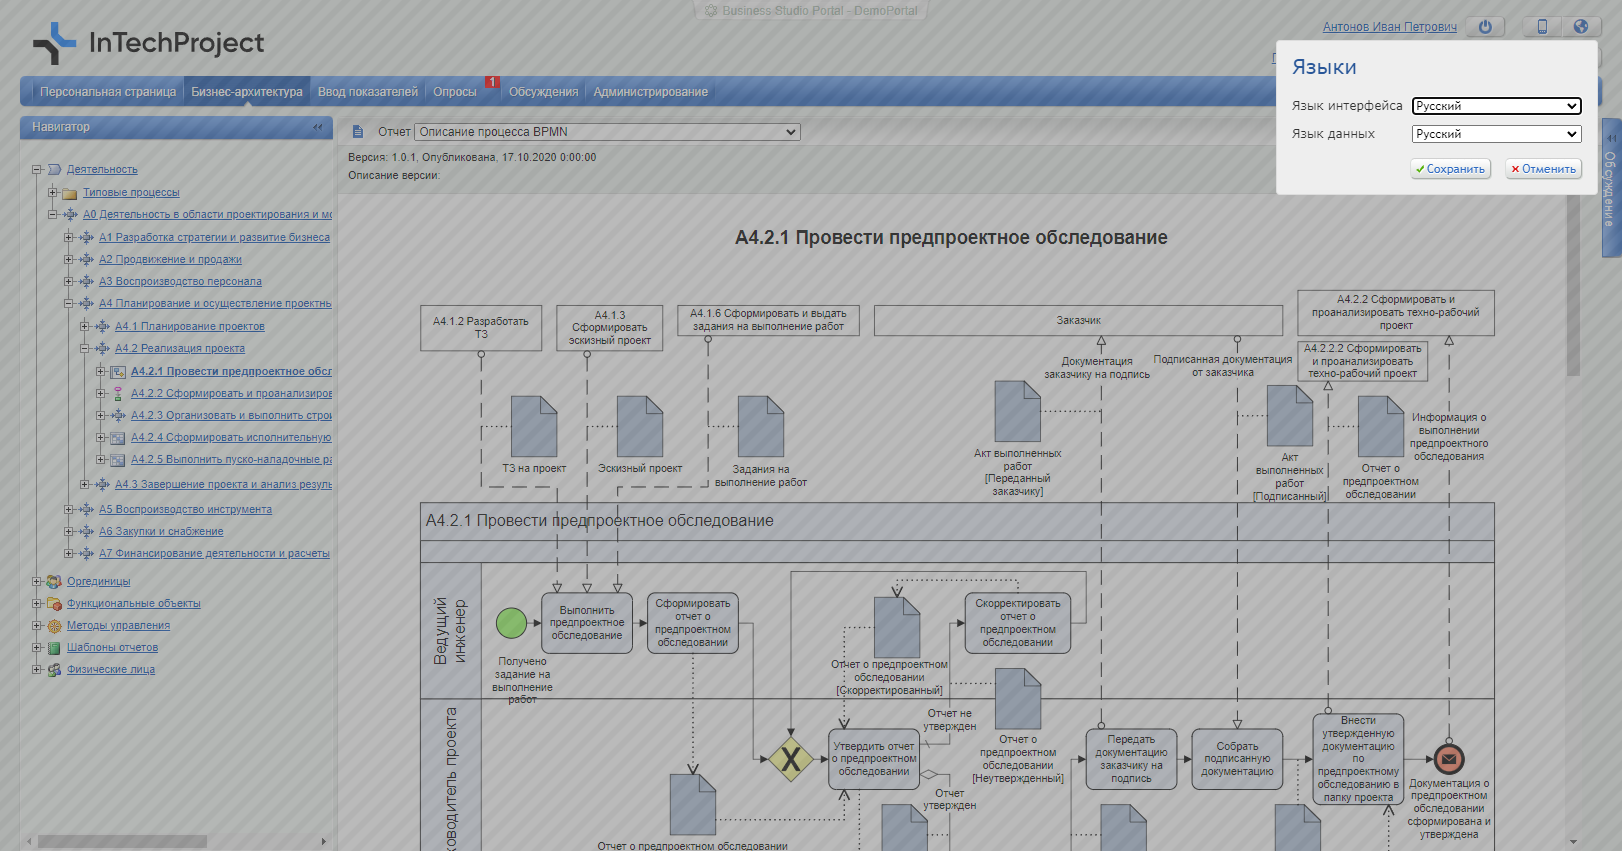This screenshot has width=1622, height=851.
Task: Collapse the Деятельность tree node
Action: 37,170
